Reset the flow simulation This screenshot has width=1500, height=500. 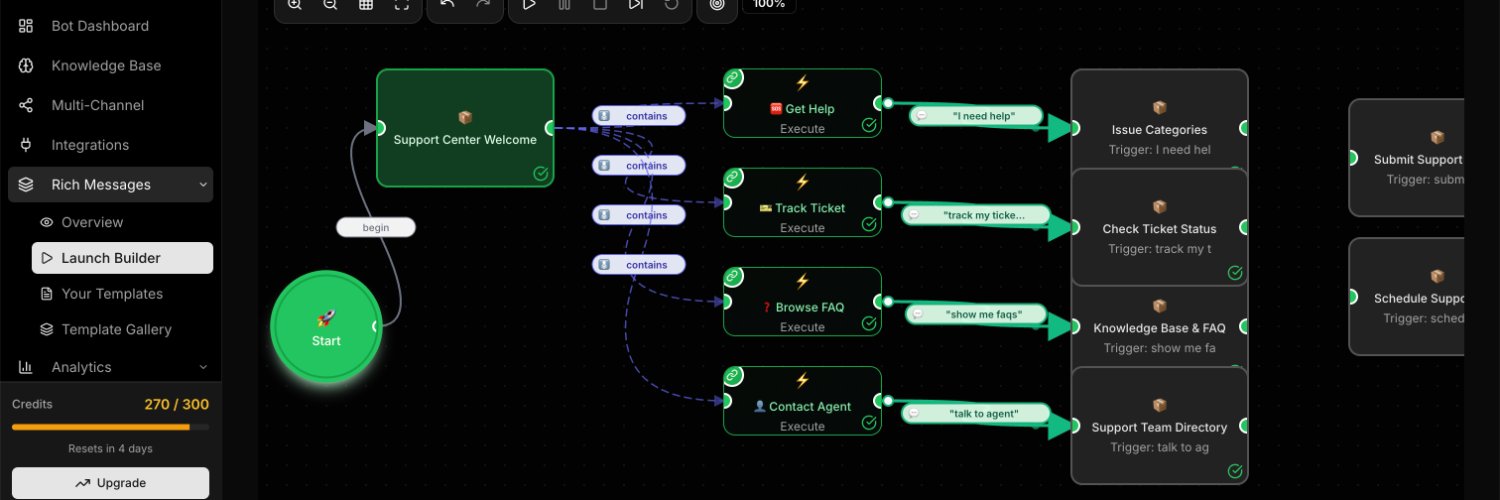click(x=672, y=4)
